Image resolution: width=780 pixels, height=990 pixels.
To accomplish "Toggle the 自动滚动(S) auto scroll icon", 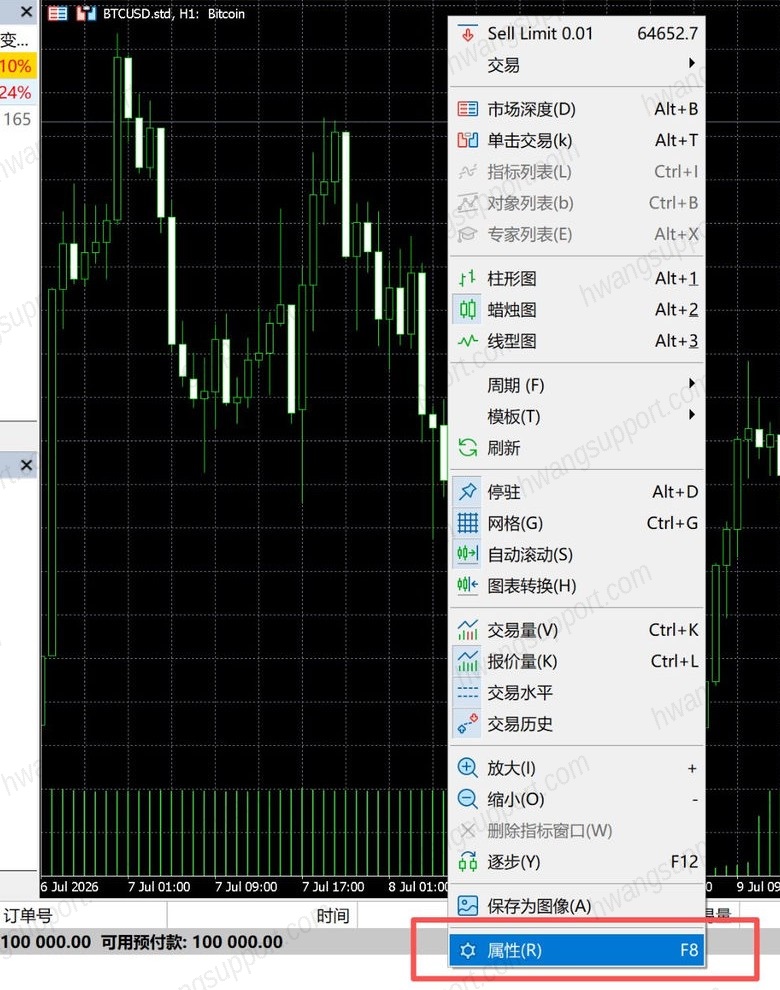I will (x=467, y=554).
